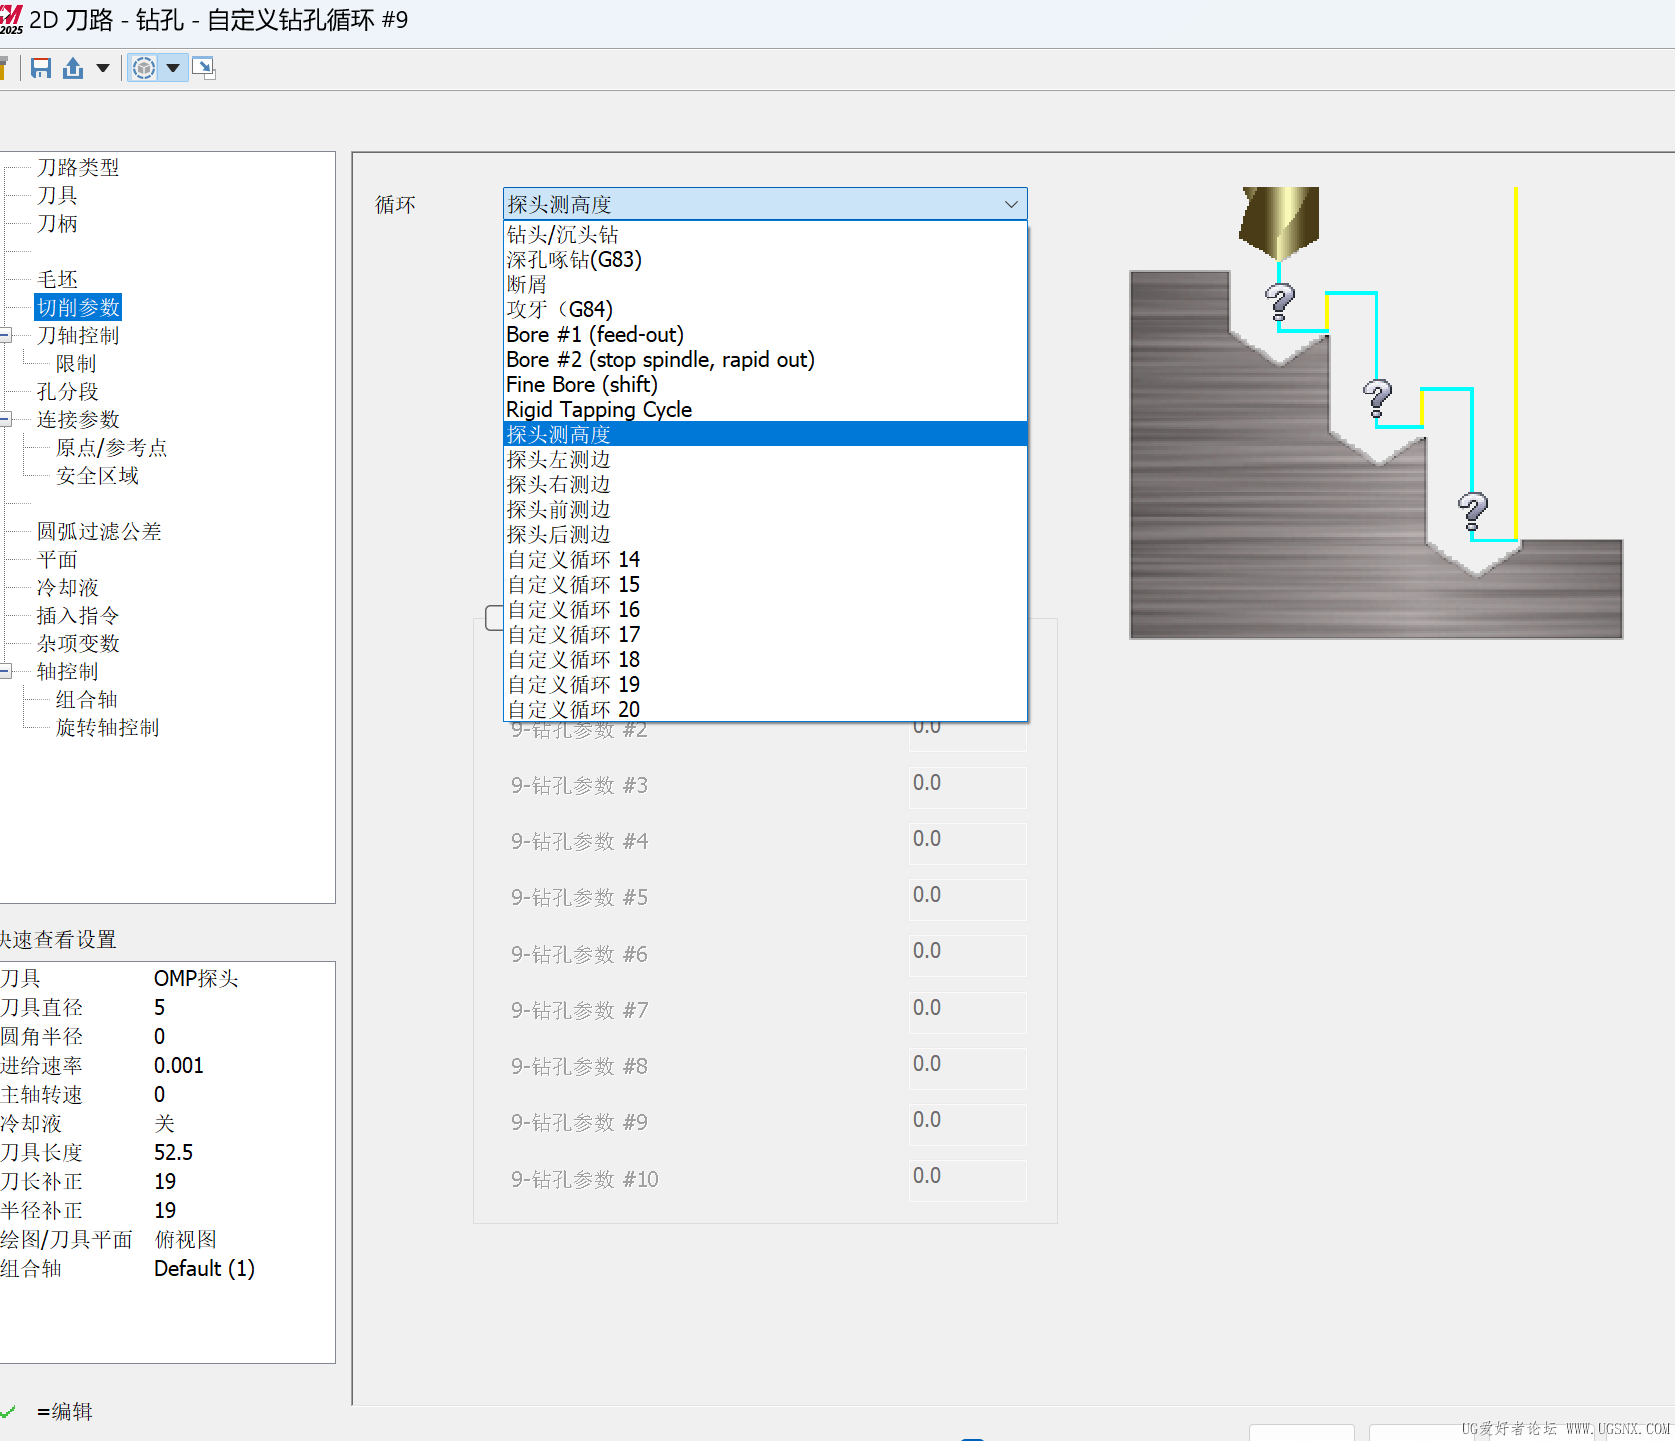
Task: Choose 自定义循环 20 entry
Action: tap(765, 709)
